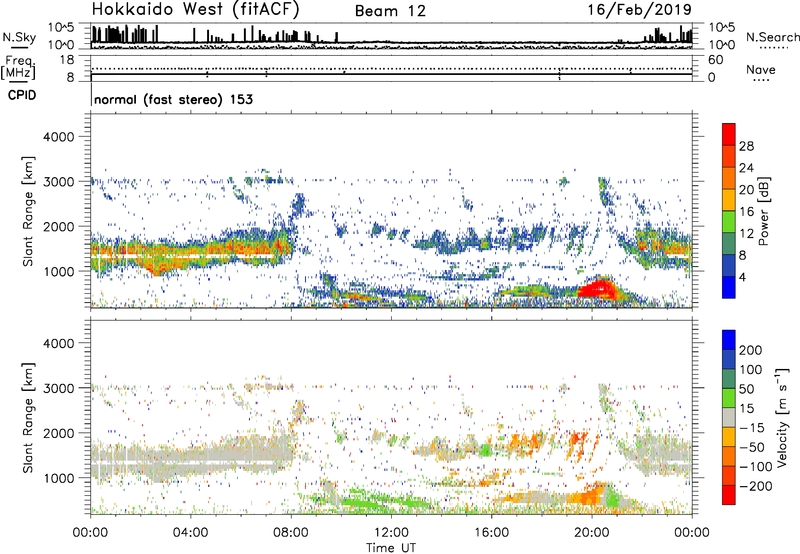Click the "16:00" time tick label
Viewport: 800px width, 554px height.
coord(491,533)
